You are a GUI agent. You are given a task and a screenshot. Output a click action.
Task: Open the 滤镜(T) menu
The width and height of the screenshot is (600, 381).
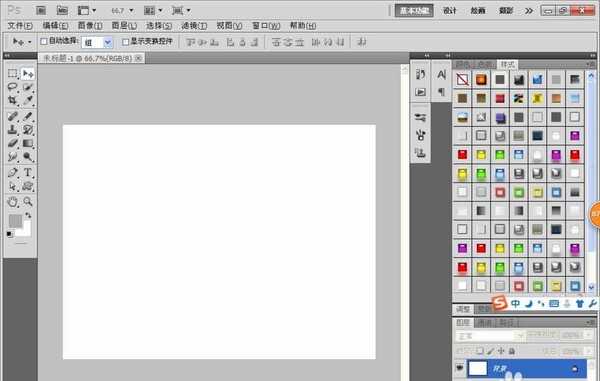(194, 26)
